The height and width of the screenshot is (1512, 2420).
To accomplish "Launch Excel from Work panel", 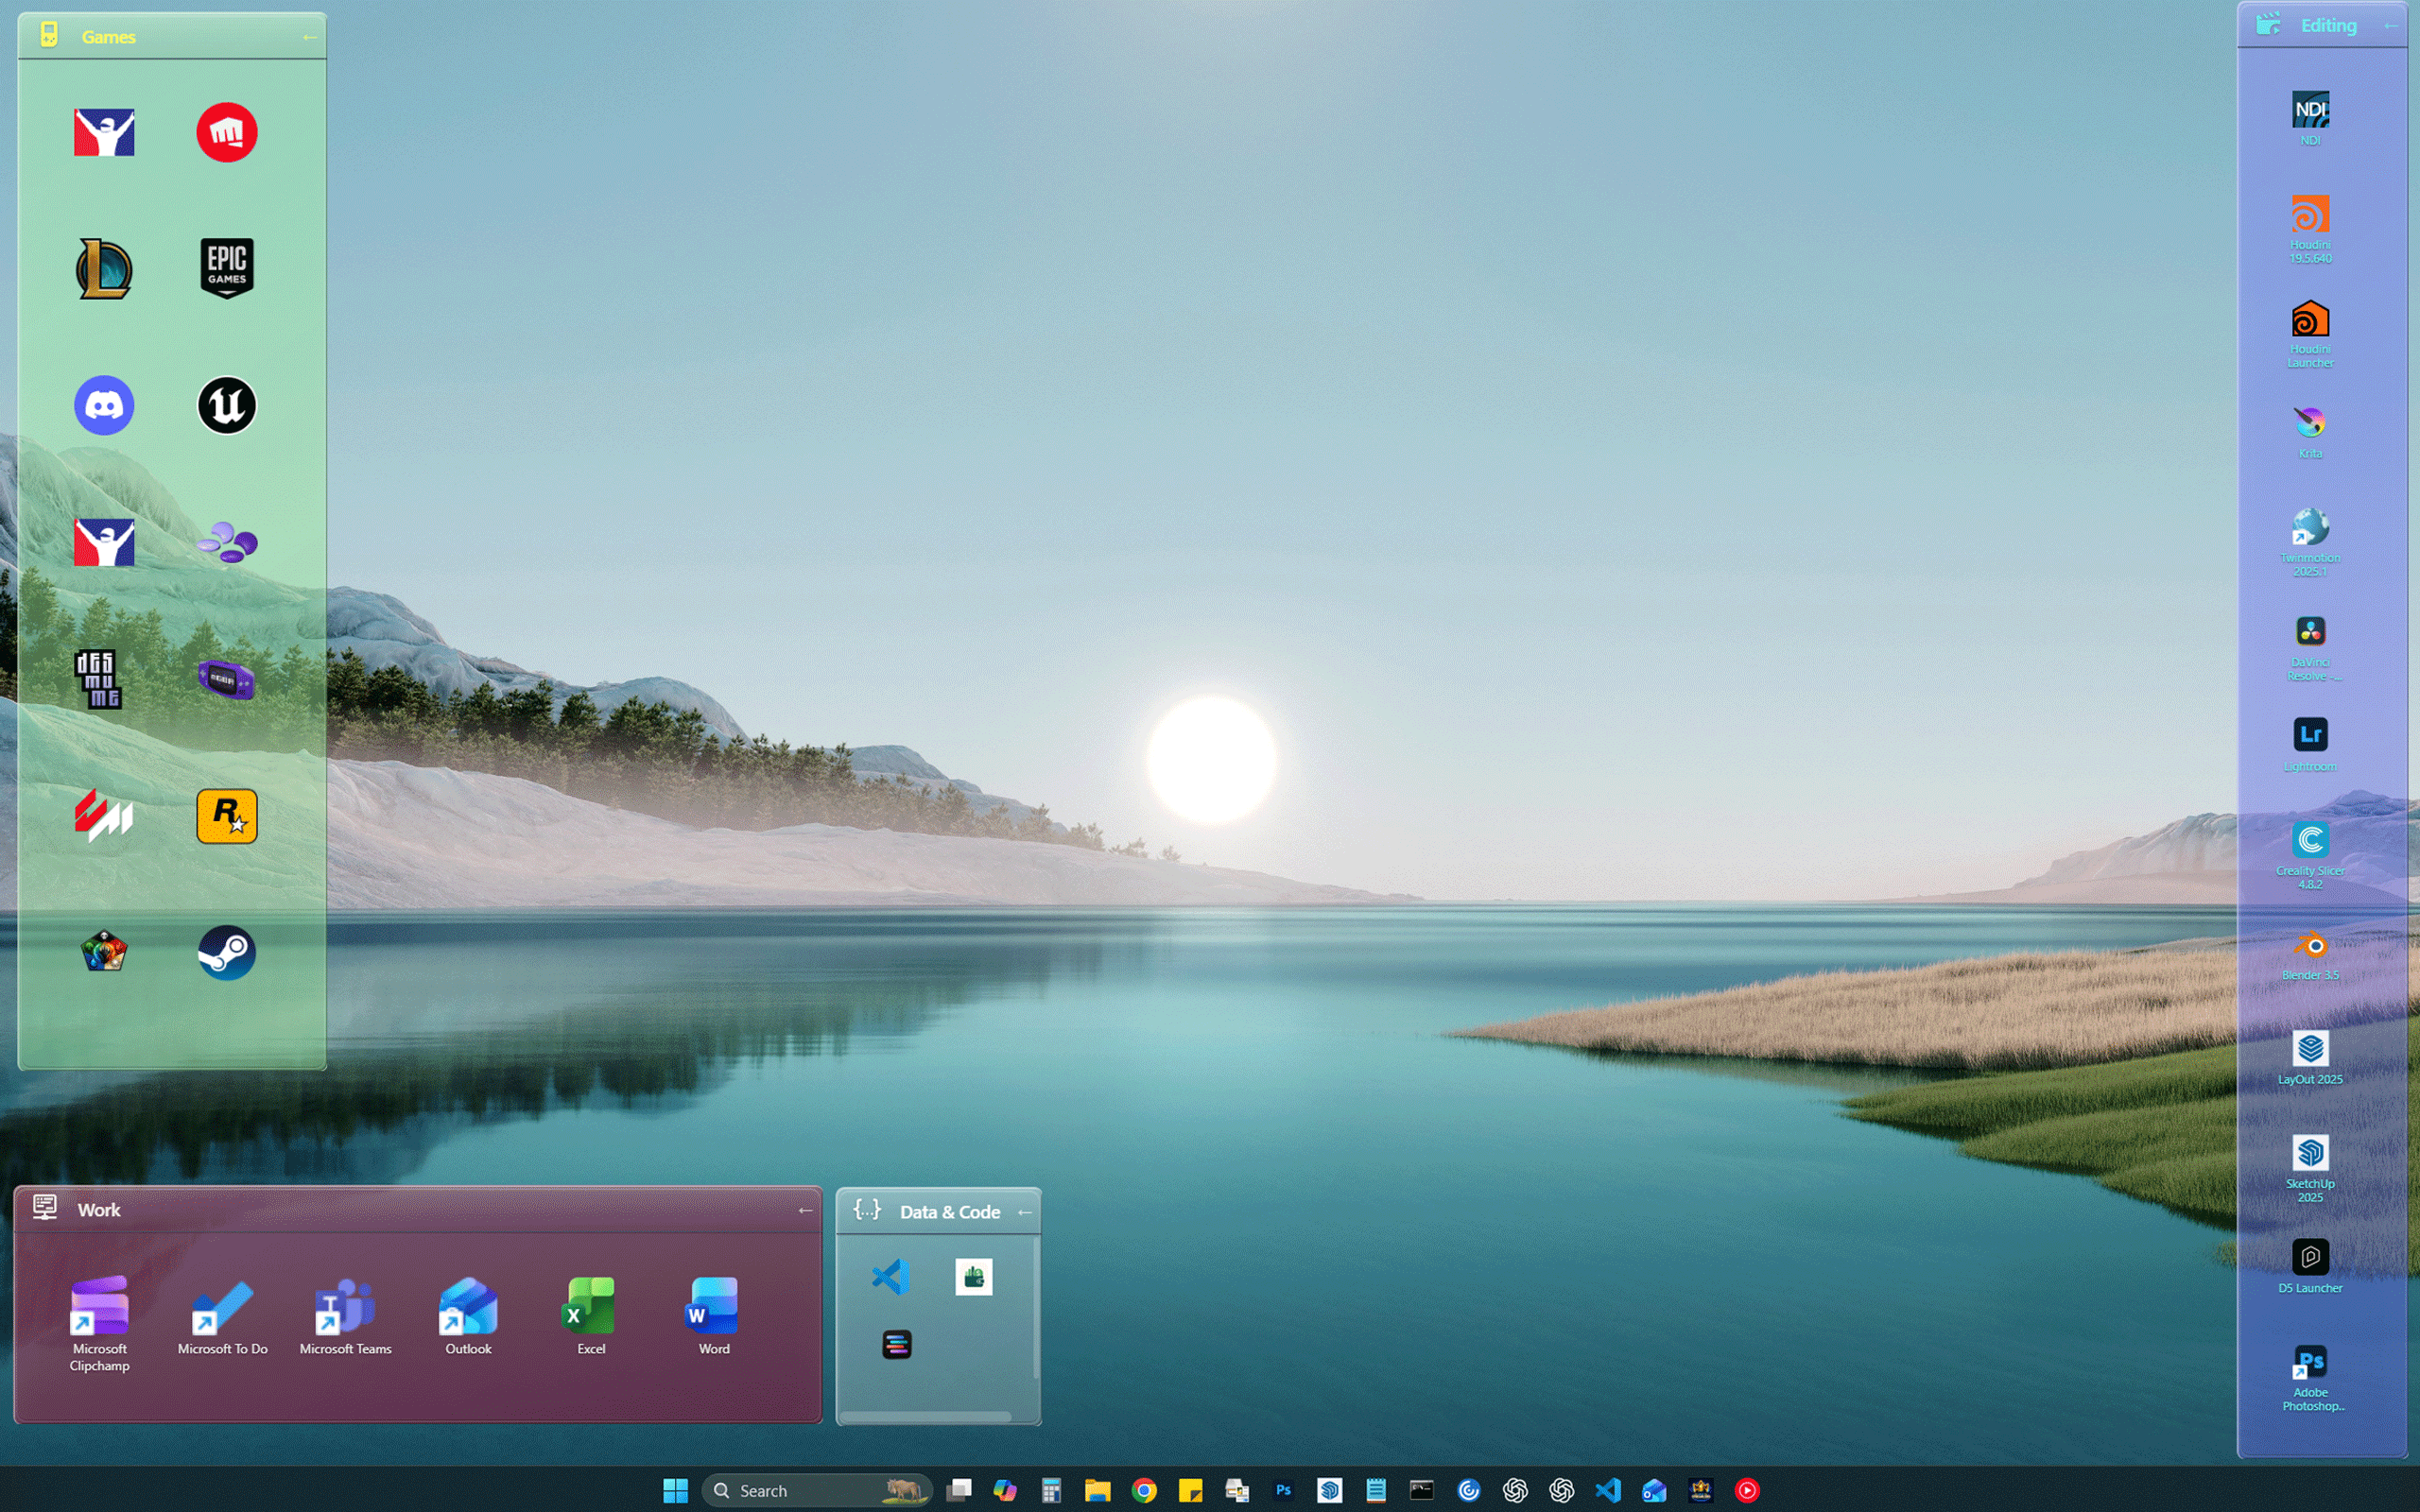I will pos(591,1316).
